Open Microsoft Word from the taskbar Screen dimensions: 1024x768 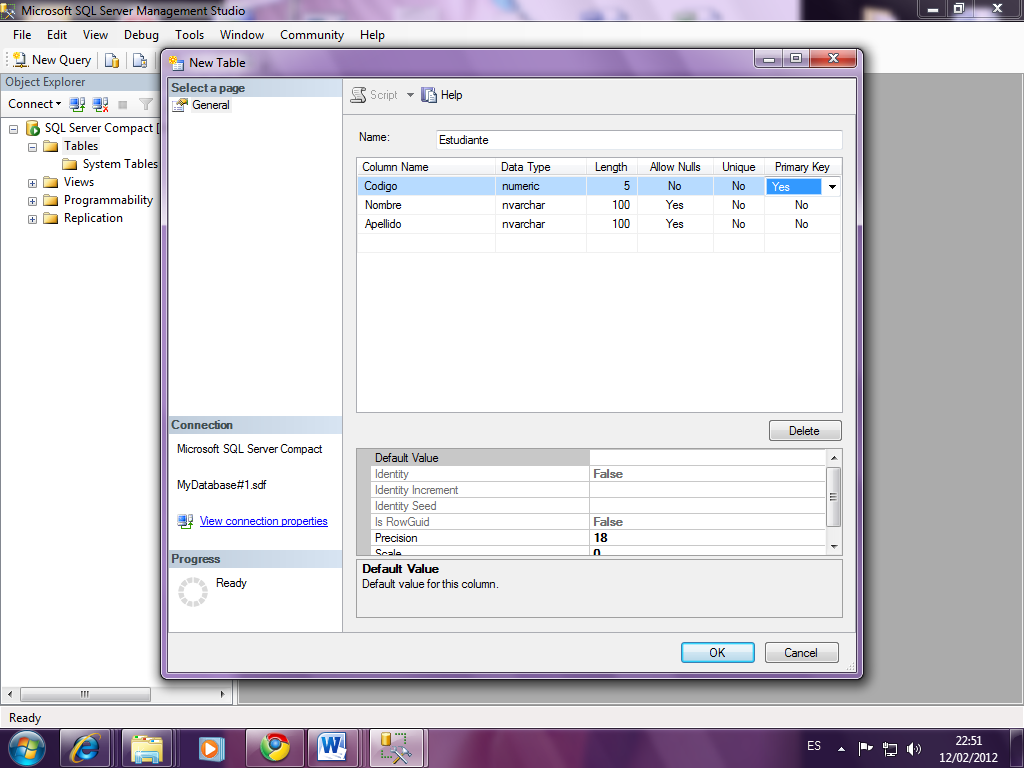tap(333, 747)
